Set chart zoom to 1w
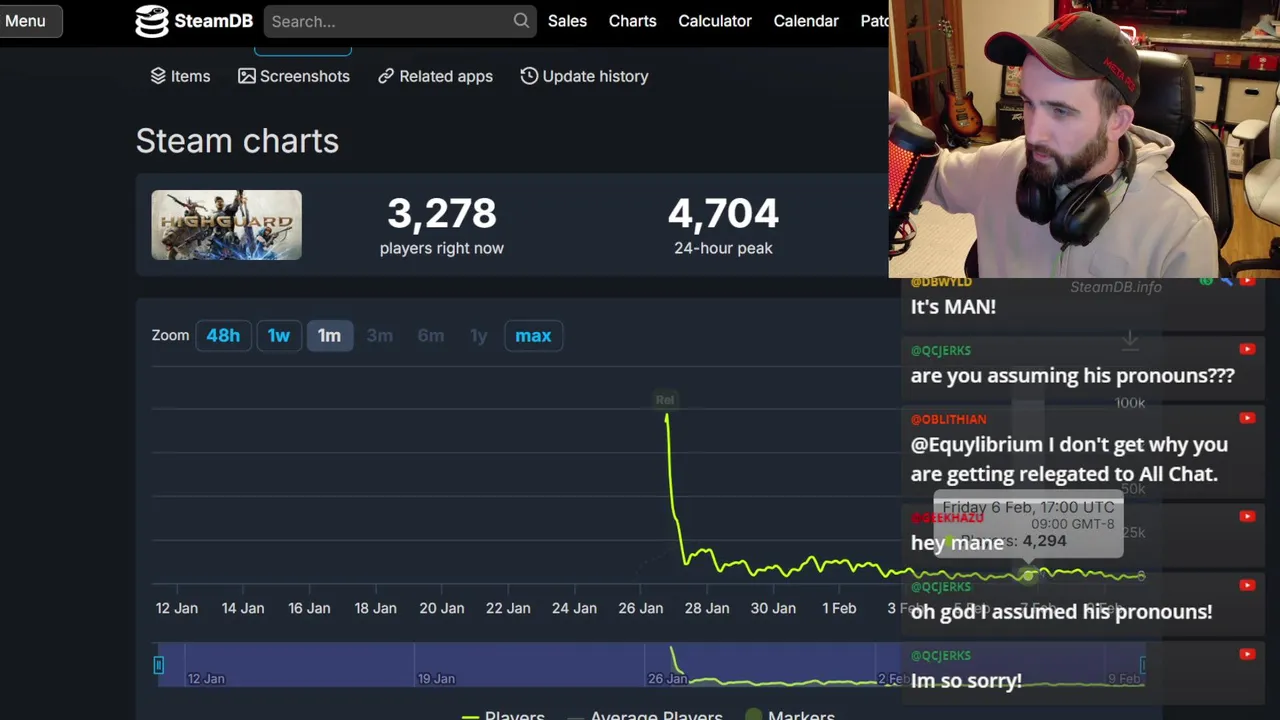Screen dimensions: 1280x720 (x=279, y=336)
